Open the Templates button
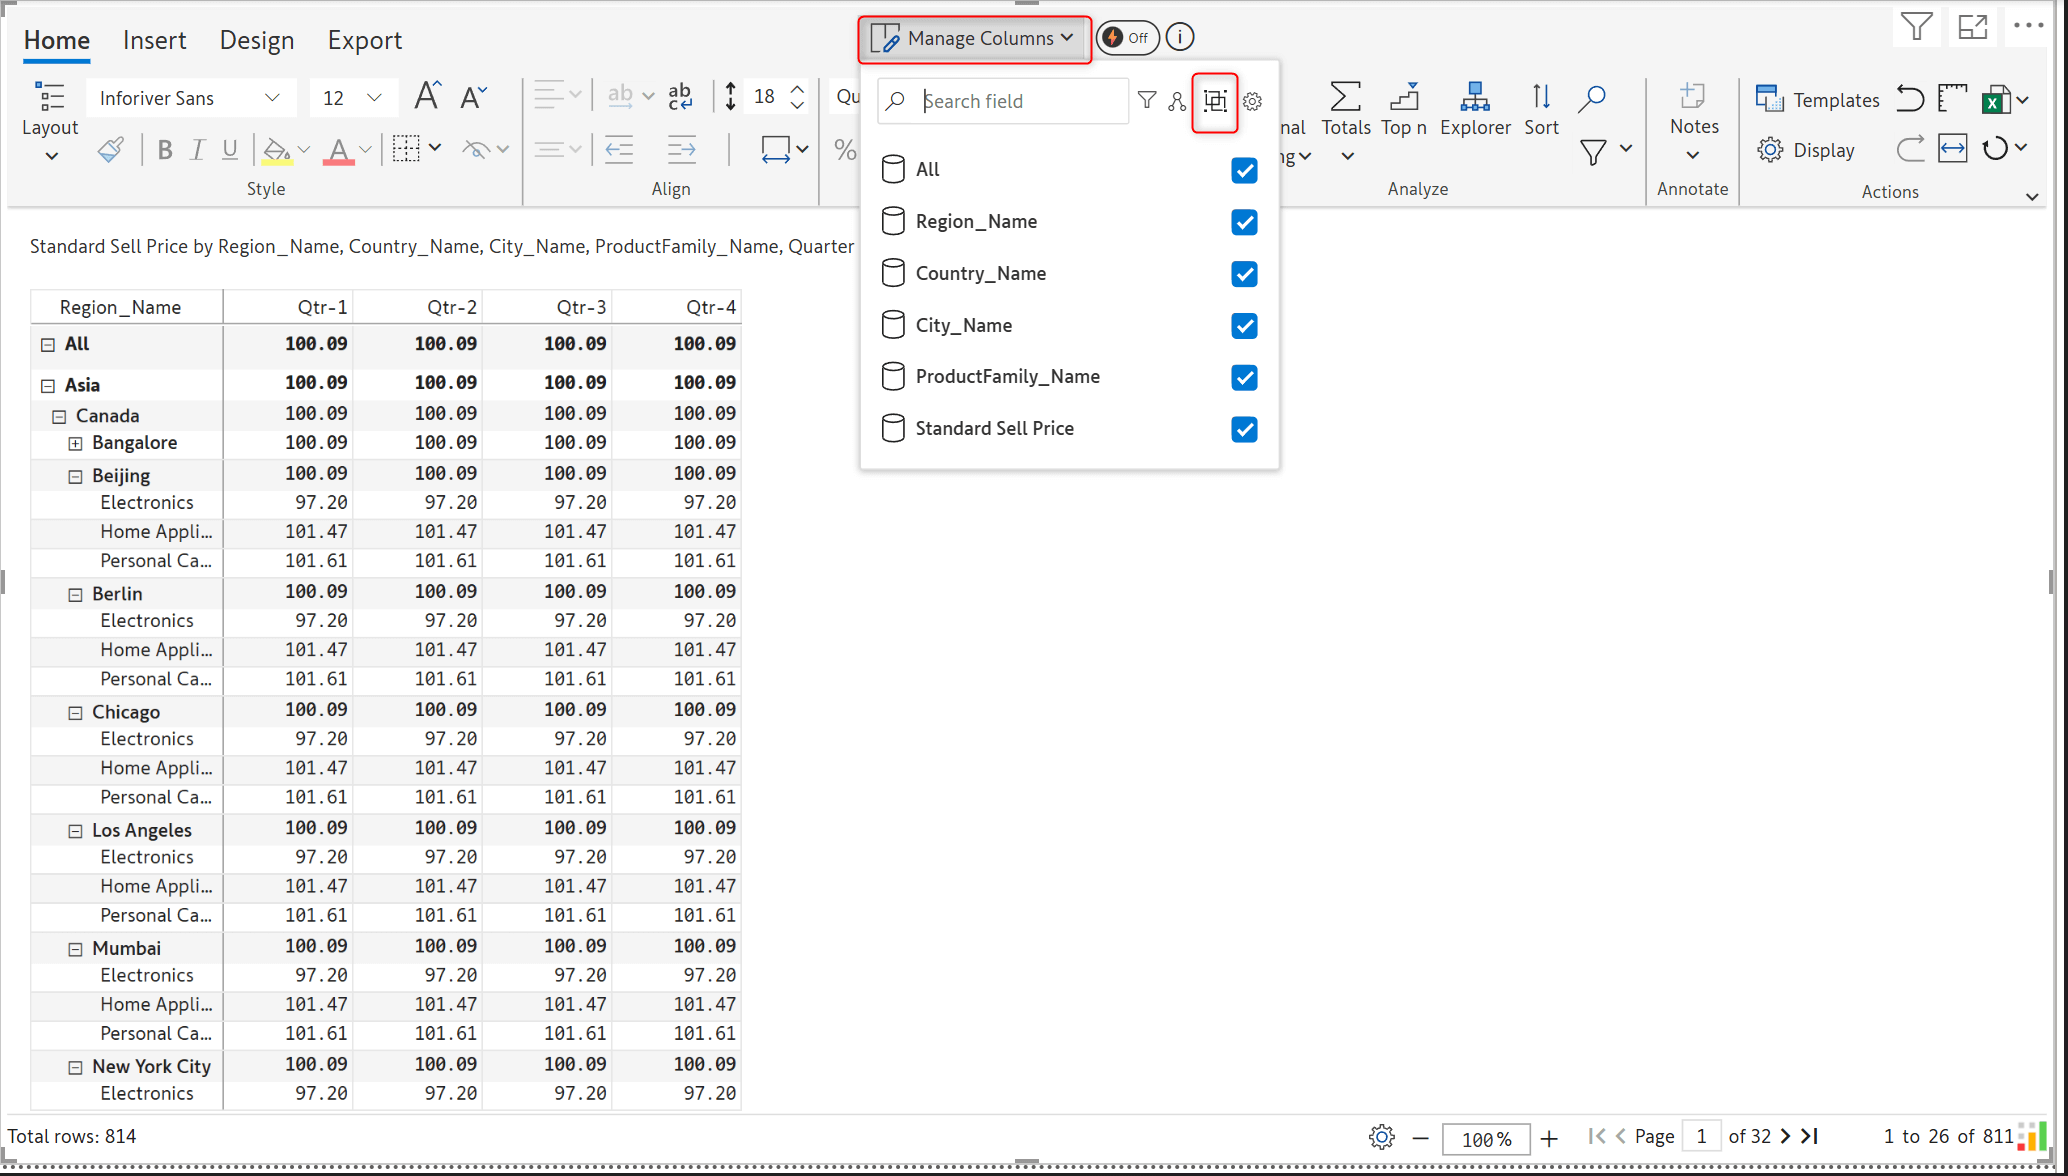This screenshot has height=1176, width=2068. point(1817,100)
